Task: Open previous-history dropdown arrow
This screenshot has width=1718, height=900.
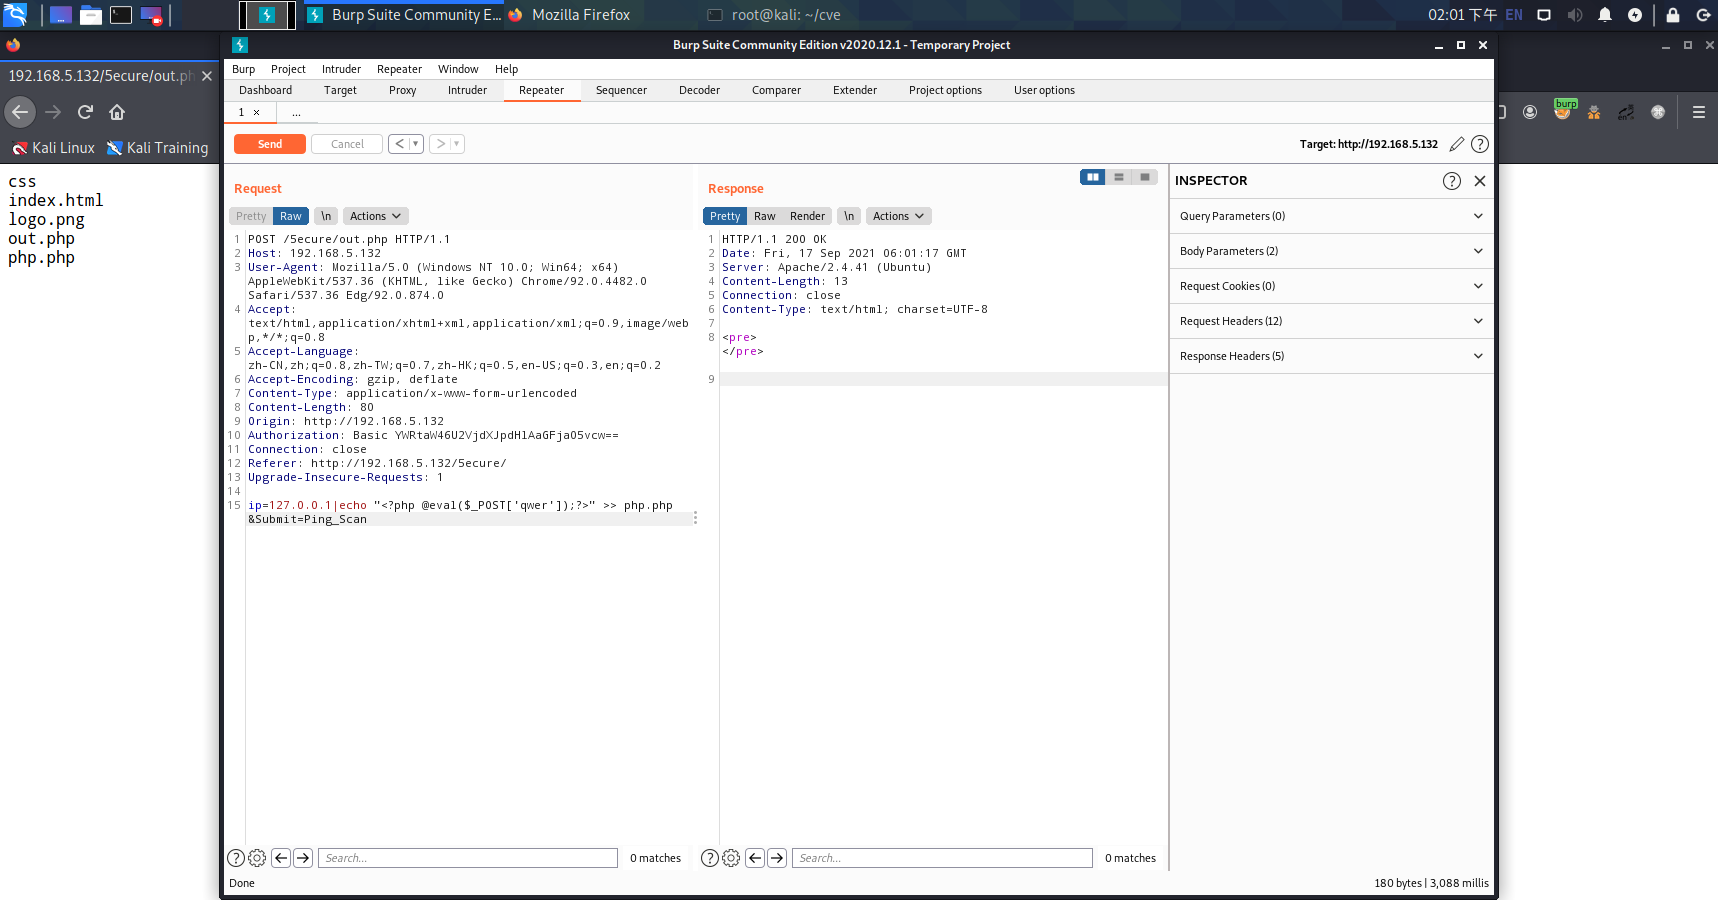Action: coord(416,144)
